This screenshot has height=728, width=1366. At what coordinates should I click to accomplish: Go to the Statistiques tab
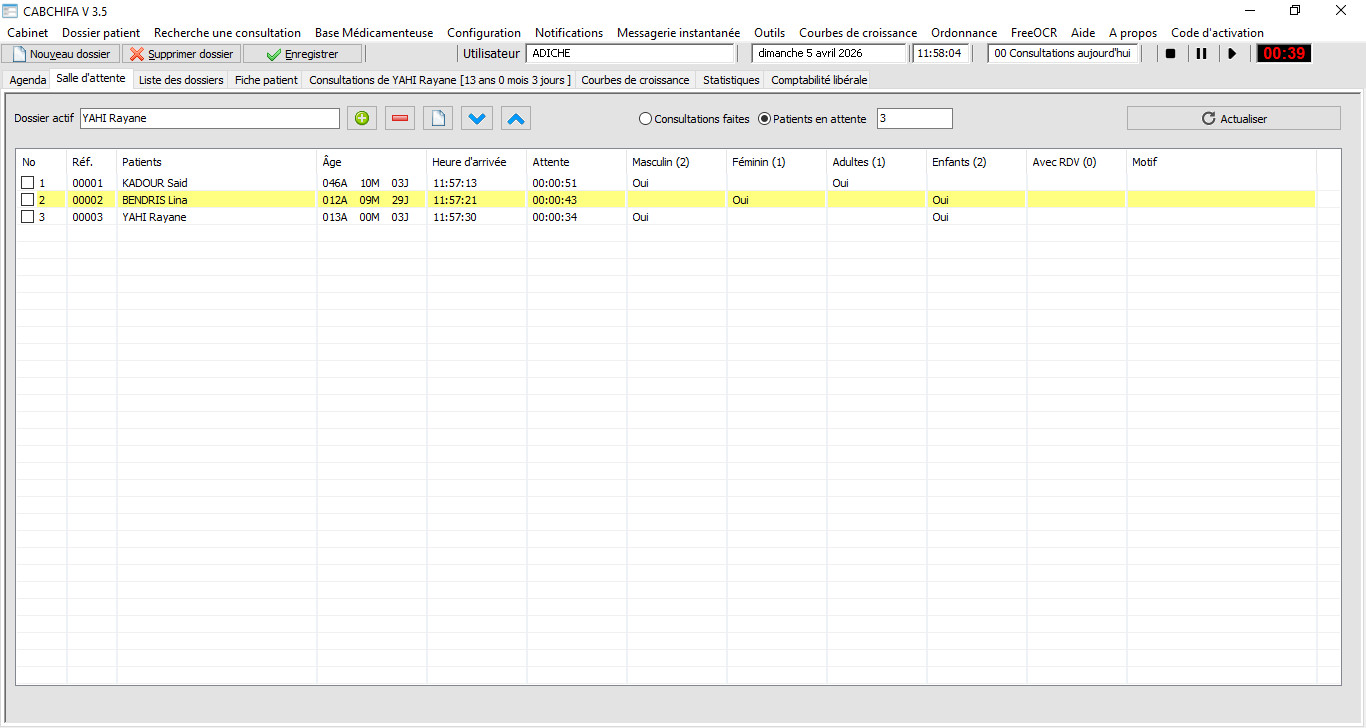(x=731, y=80)
